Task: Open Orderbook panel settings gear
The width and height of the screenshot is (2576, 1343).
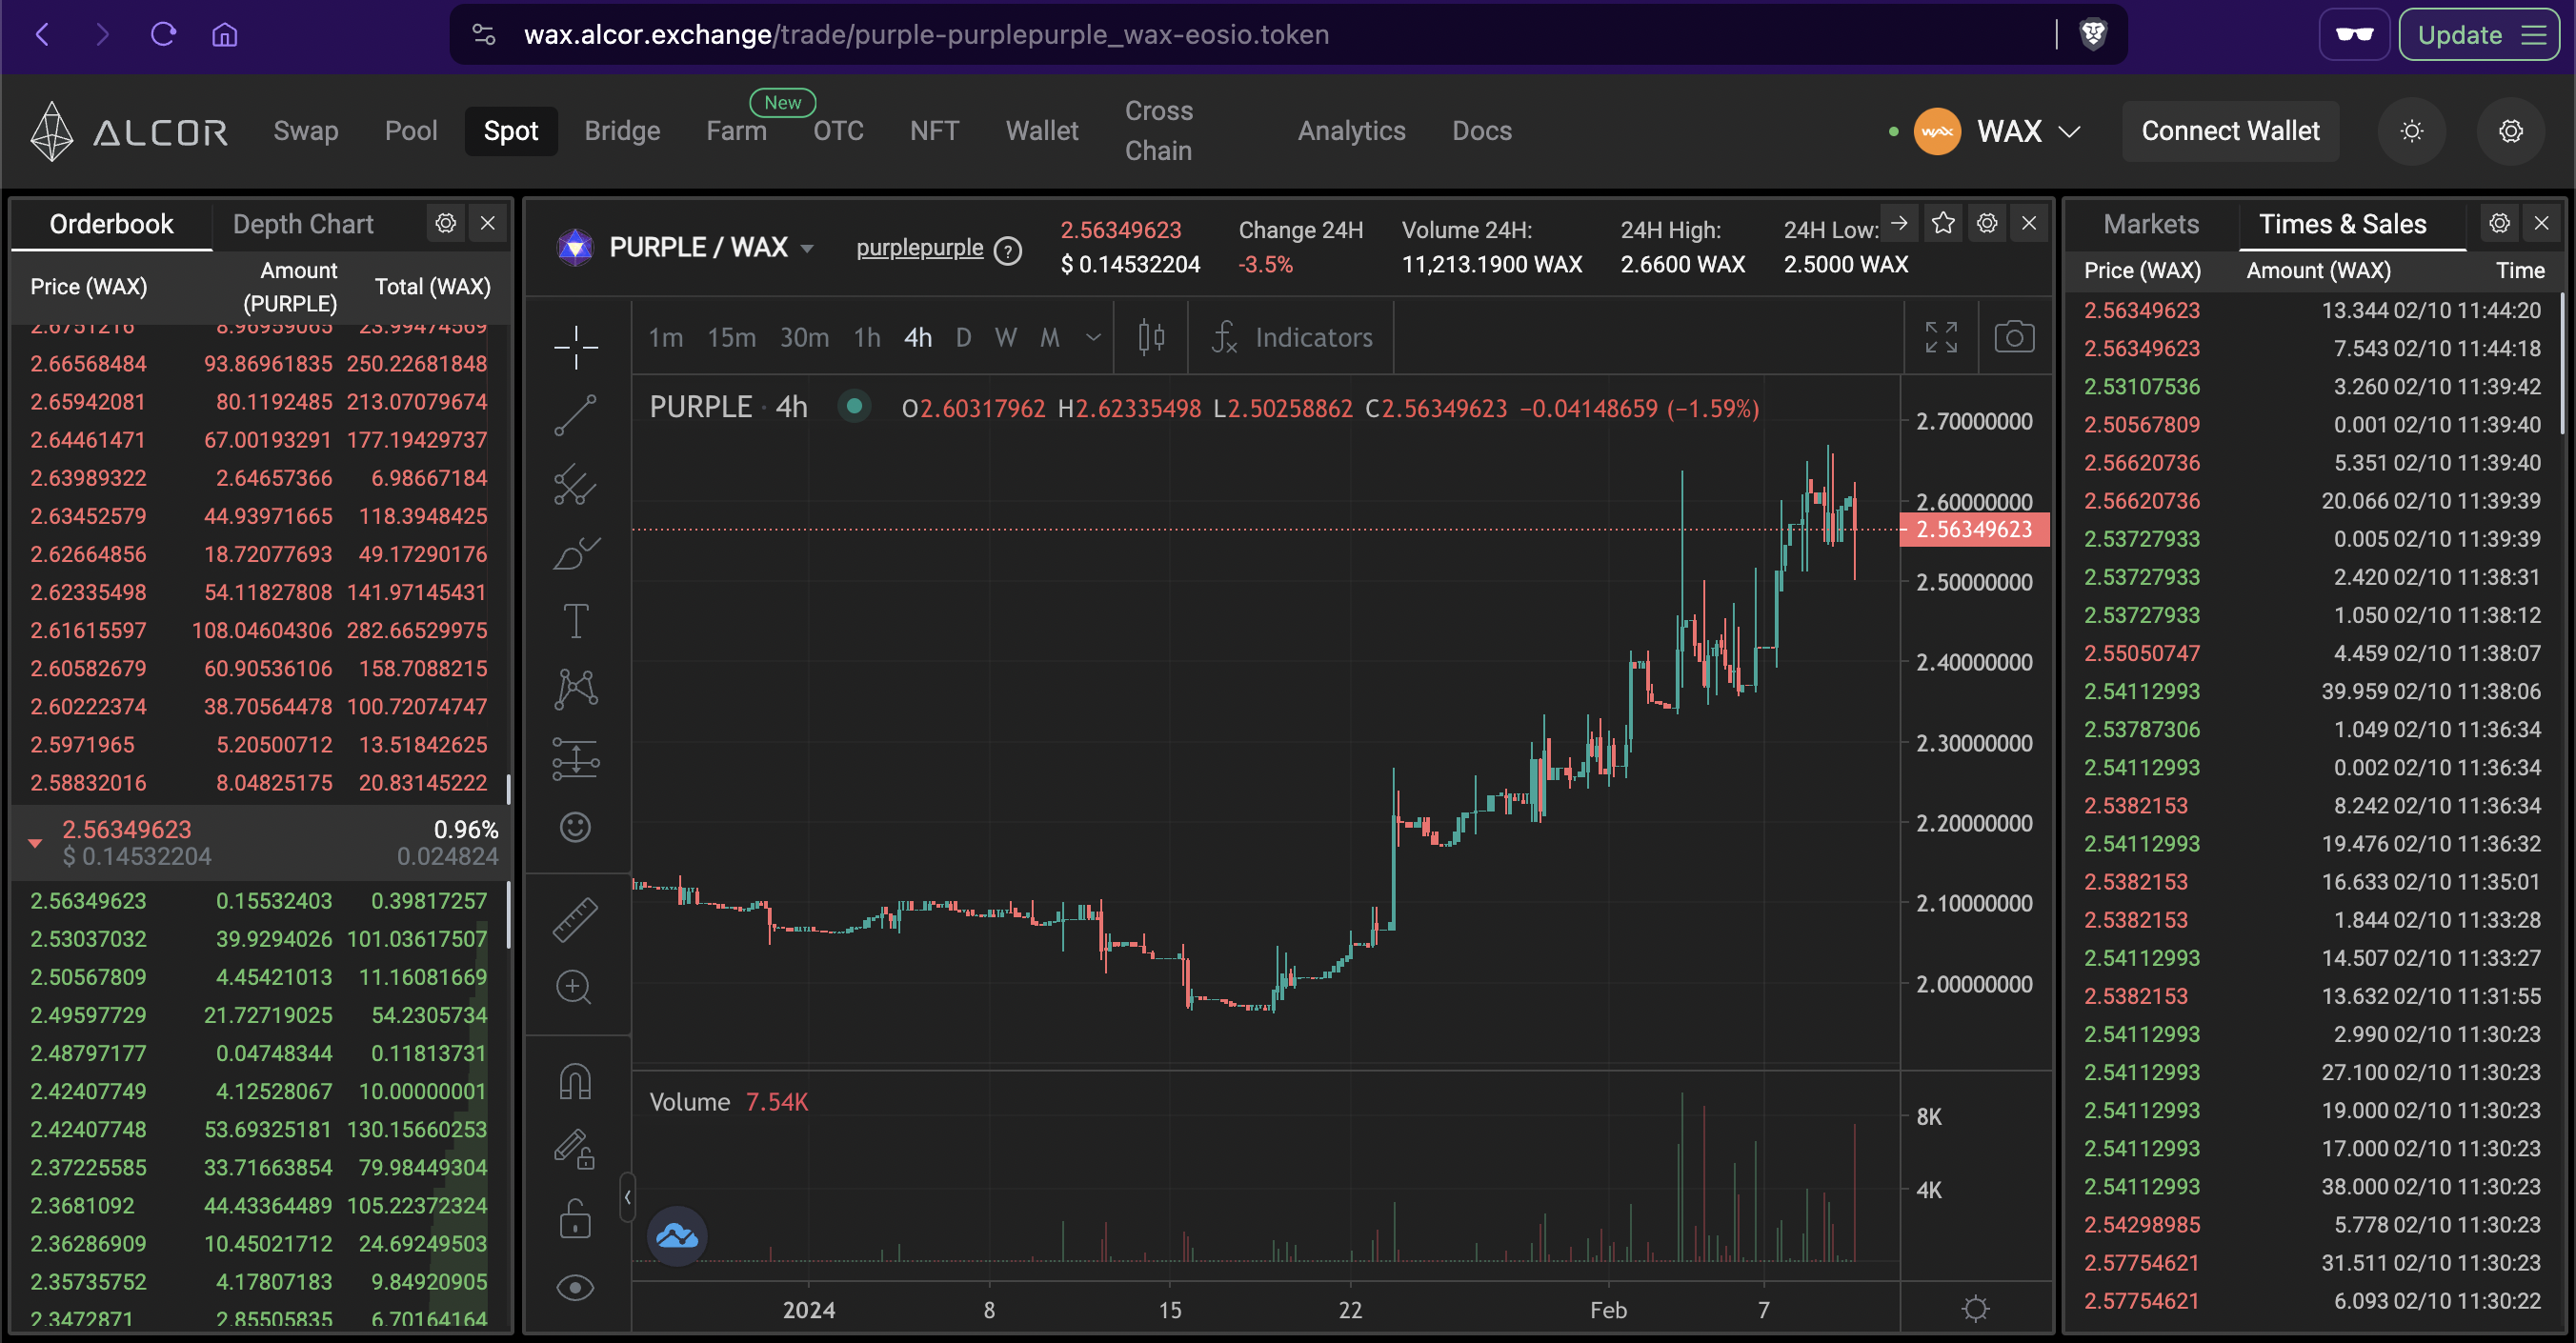Action: coord(446,223)
